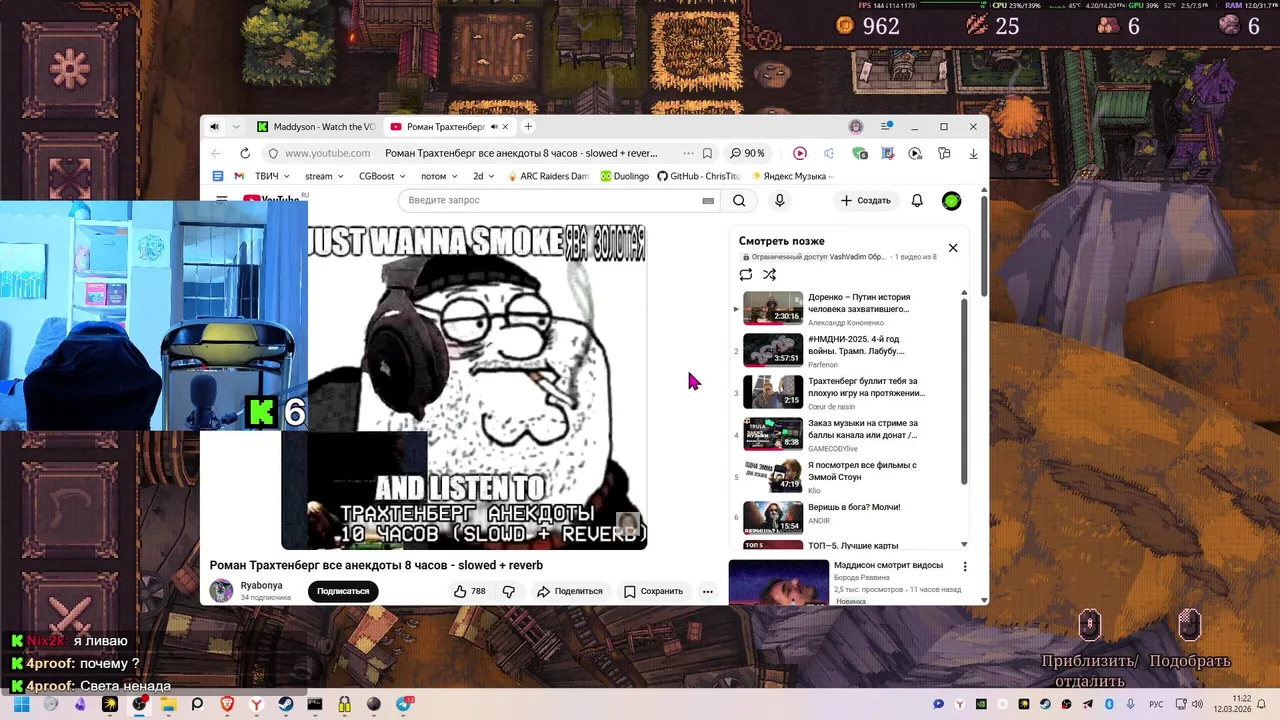Like the video showing 788 likes
This screenshot has height=720, width=1280.
pyautogui.click(x=469, y=591)
